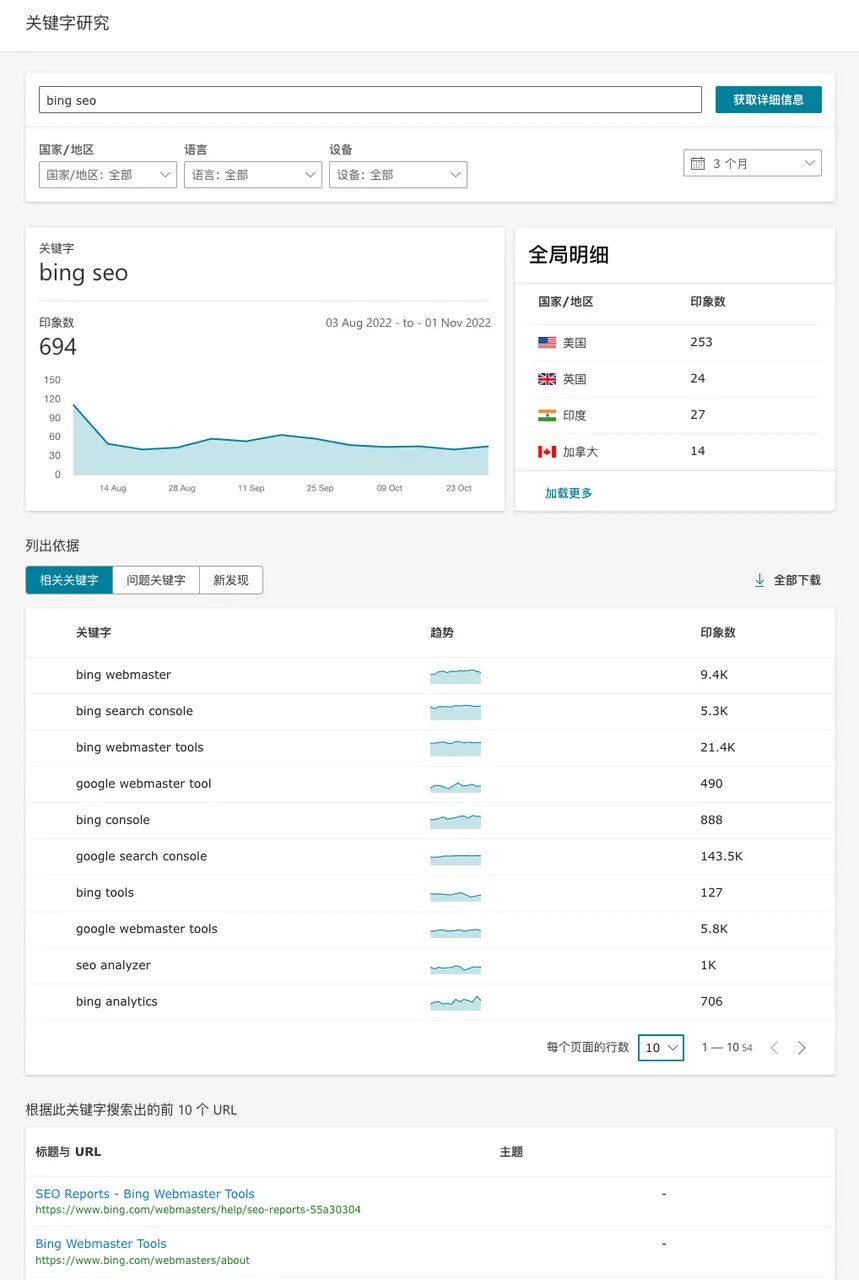The width and height of the screenshot is (859, 1280).
Task: Click the 获取详细信息 button
Action: (768, 100)
